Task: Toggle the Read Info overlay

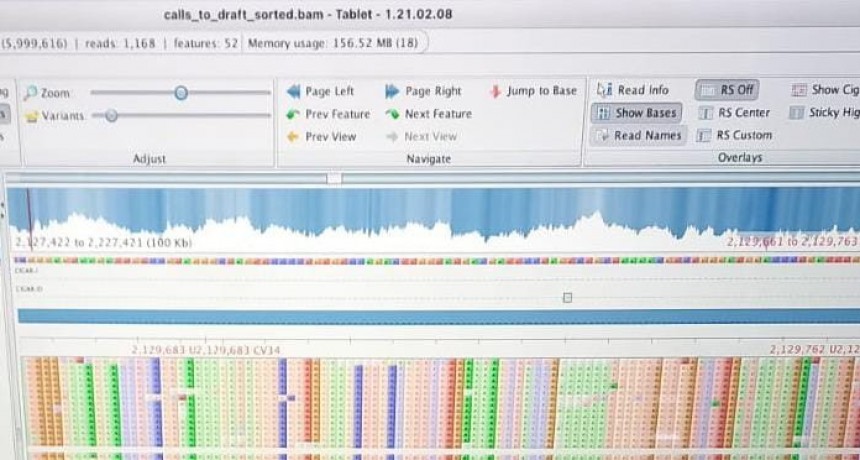Action: coord(633,90)
